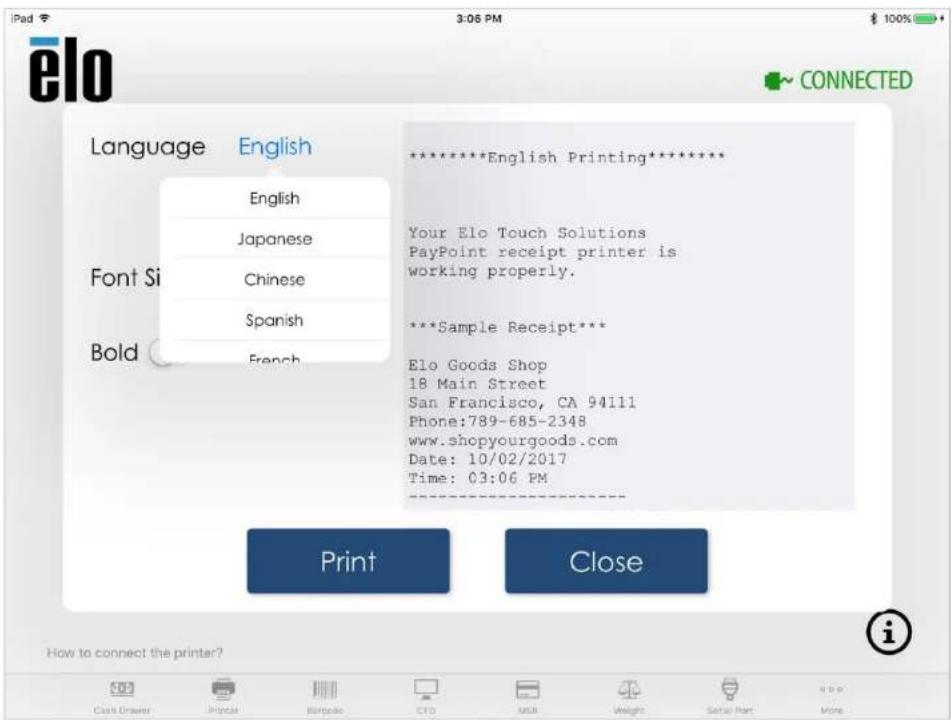Click 'Phone:789-685-2348' in receipt preview
The width and height of the screenshot is (951, 720).
497,422
